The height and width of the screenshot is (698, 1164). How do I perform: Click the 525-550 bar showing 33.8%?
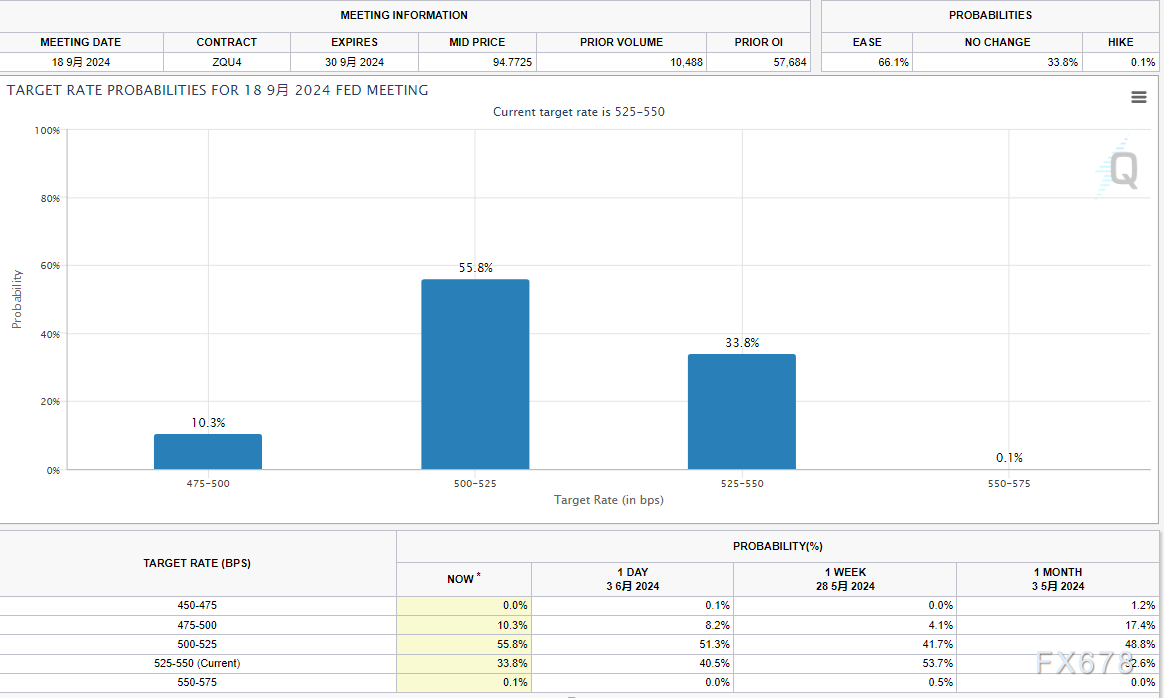point(741,411)
